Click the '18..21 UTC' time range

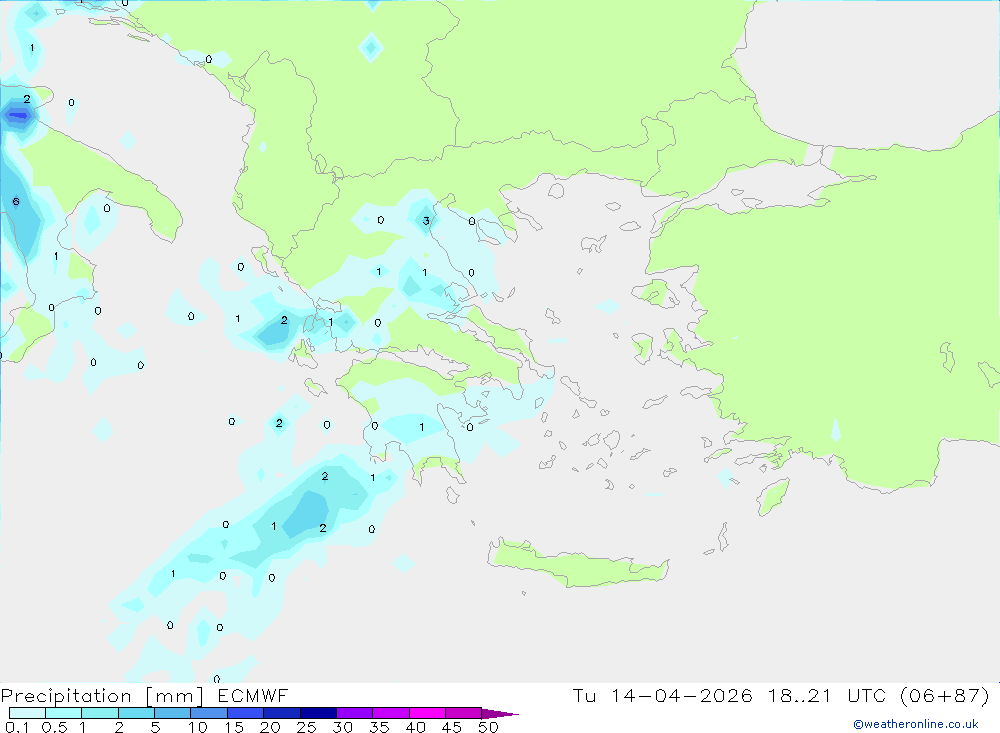point(827,695)
